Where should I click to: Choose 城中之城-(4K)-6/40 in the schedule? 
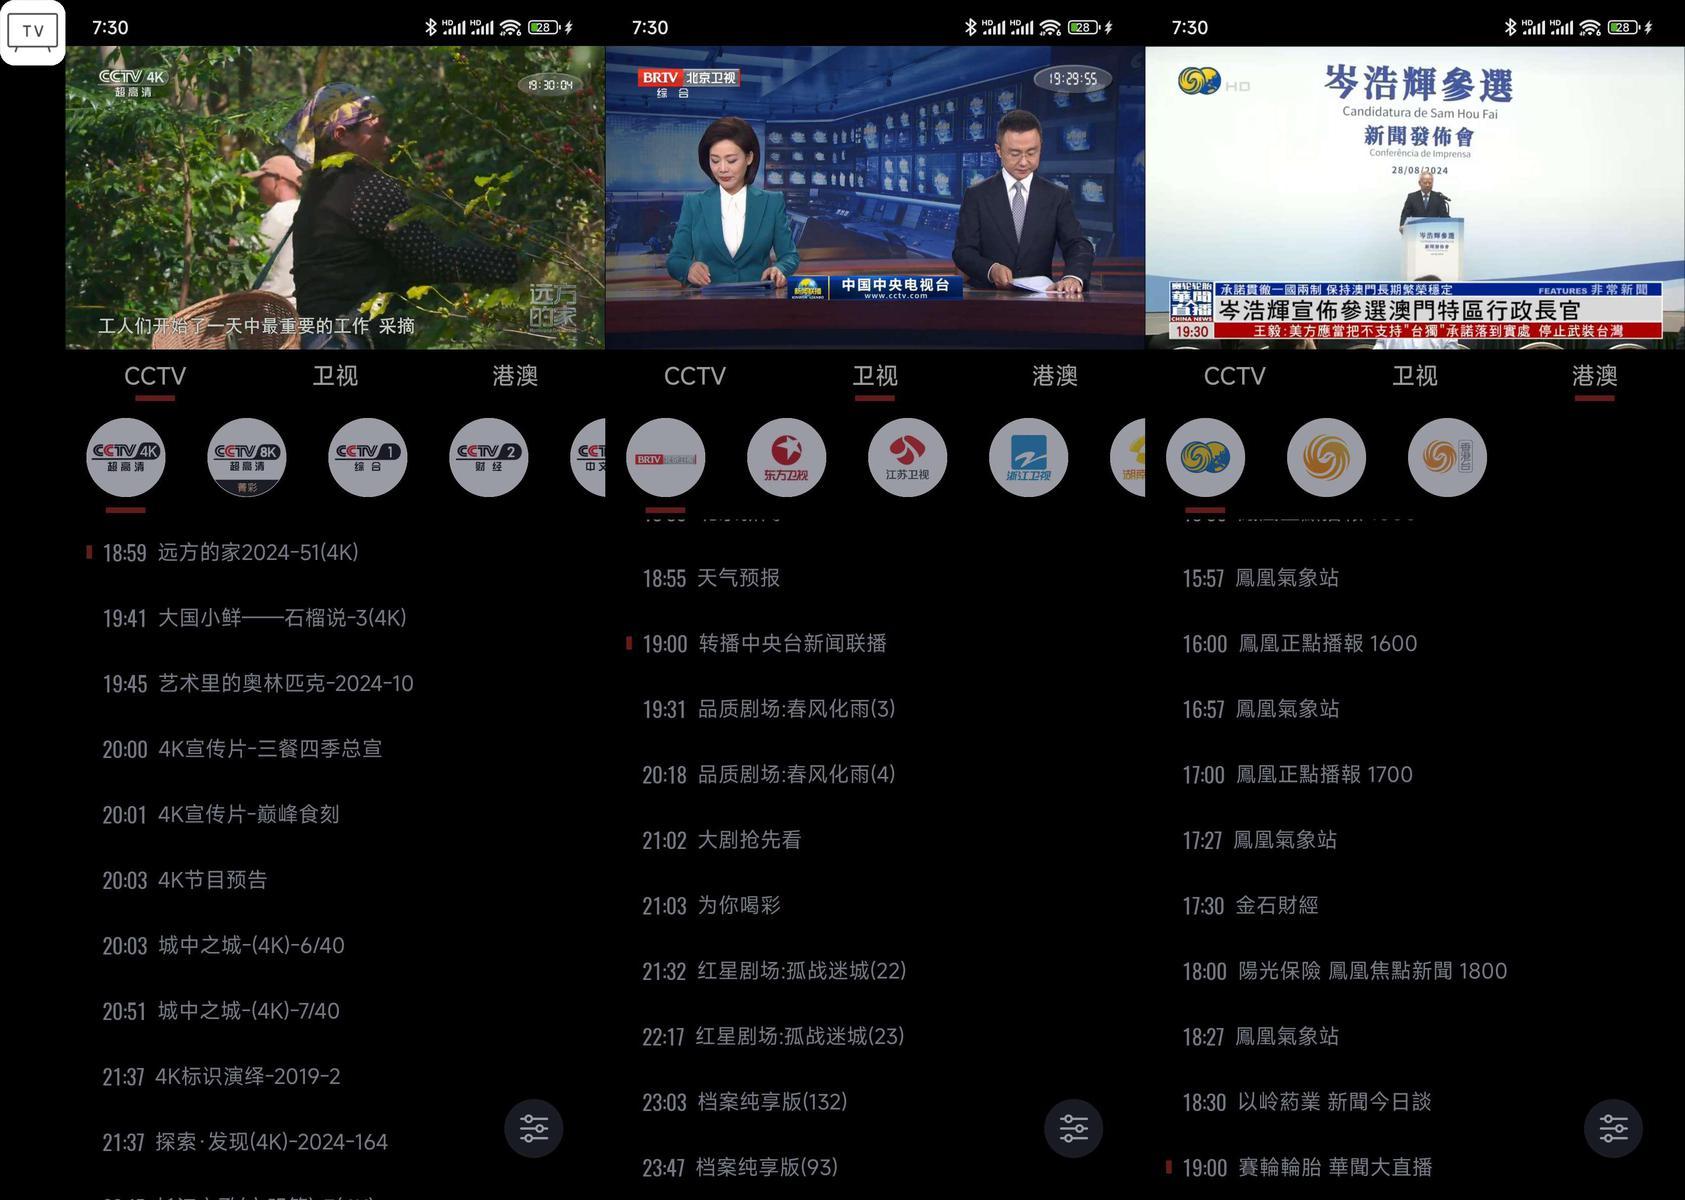223,945
